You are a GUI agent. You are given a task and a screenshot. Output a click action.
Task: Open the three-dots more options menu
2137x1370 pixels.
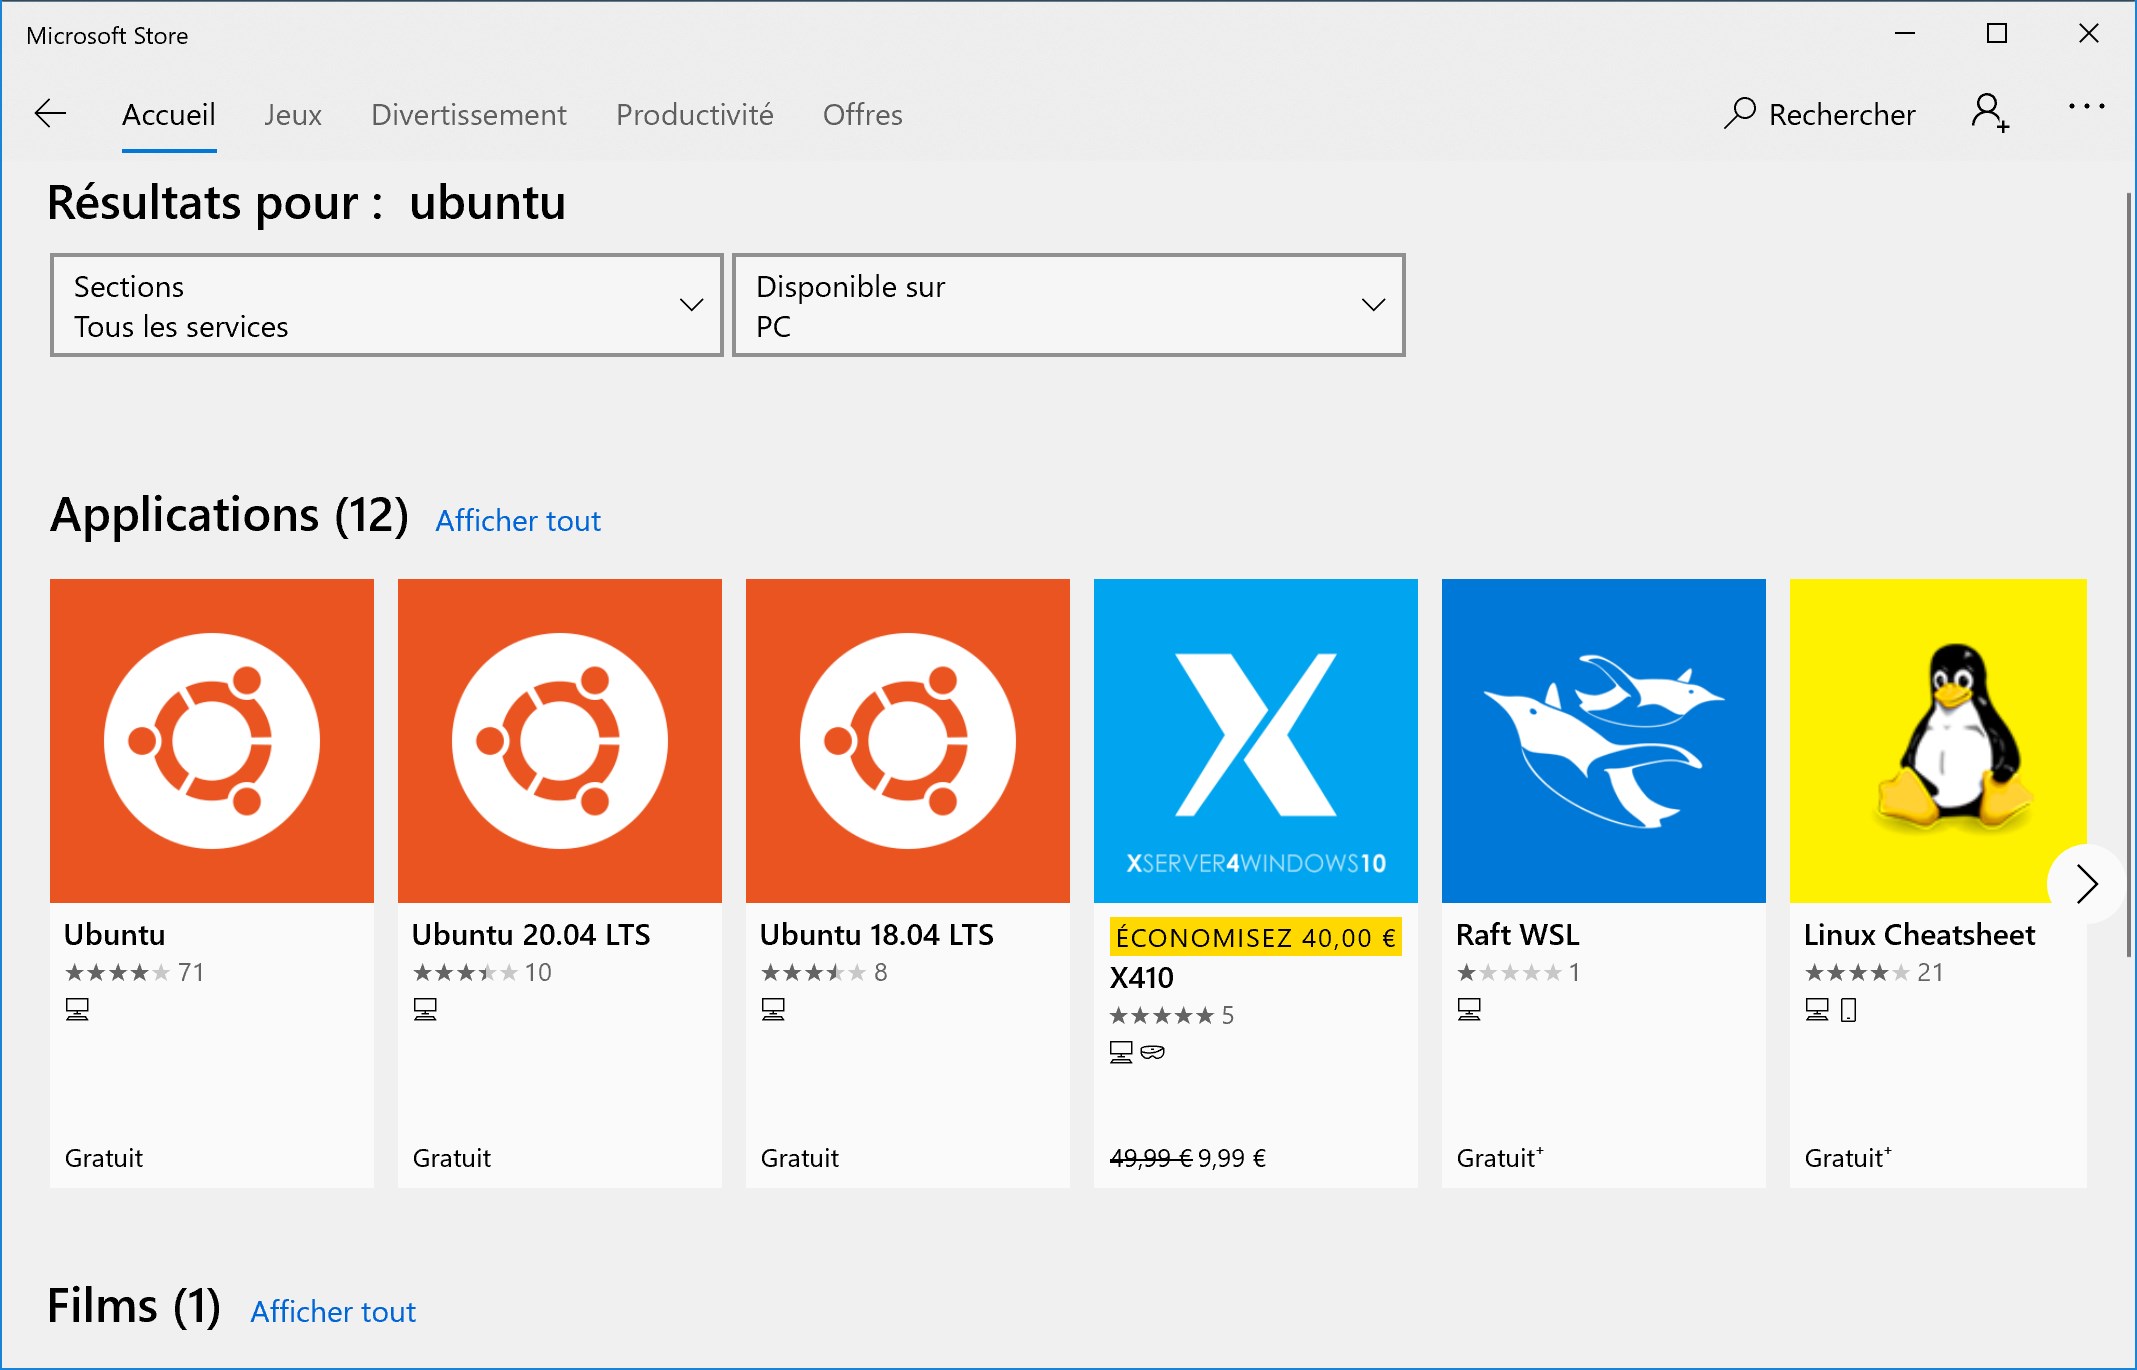tap(2087, 106)
